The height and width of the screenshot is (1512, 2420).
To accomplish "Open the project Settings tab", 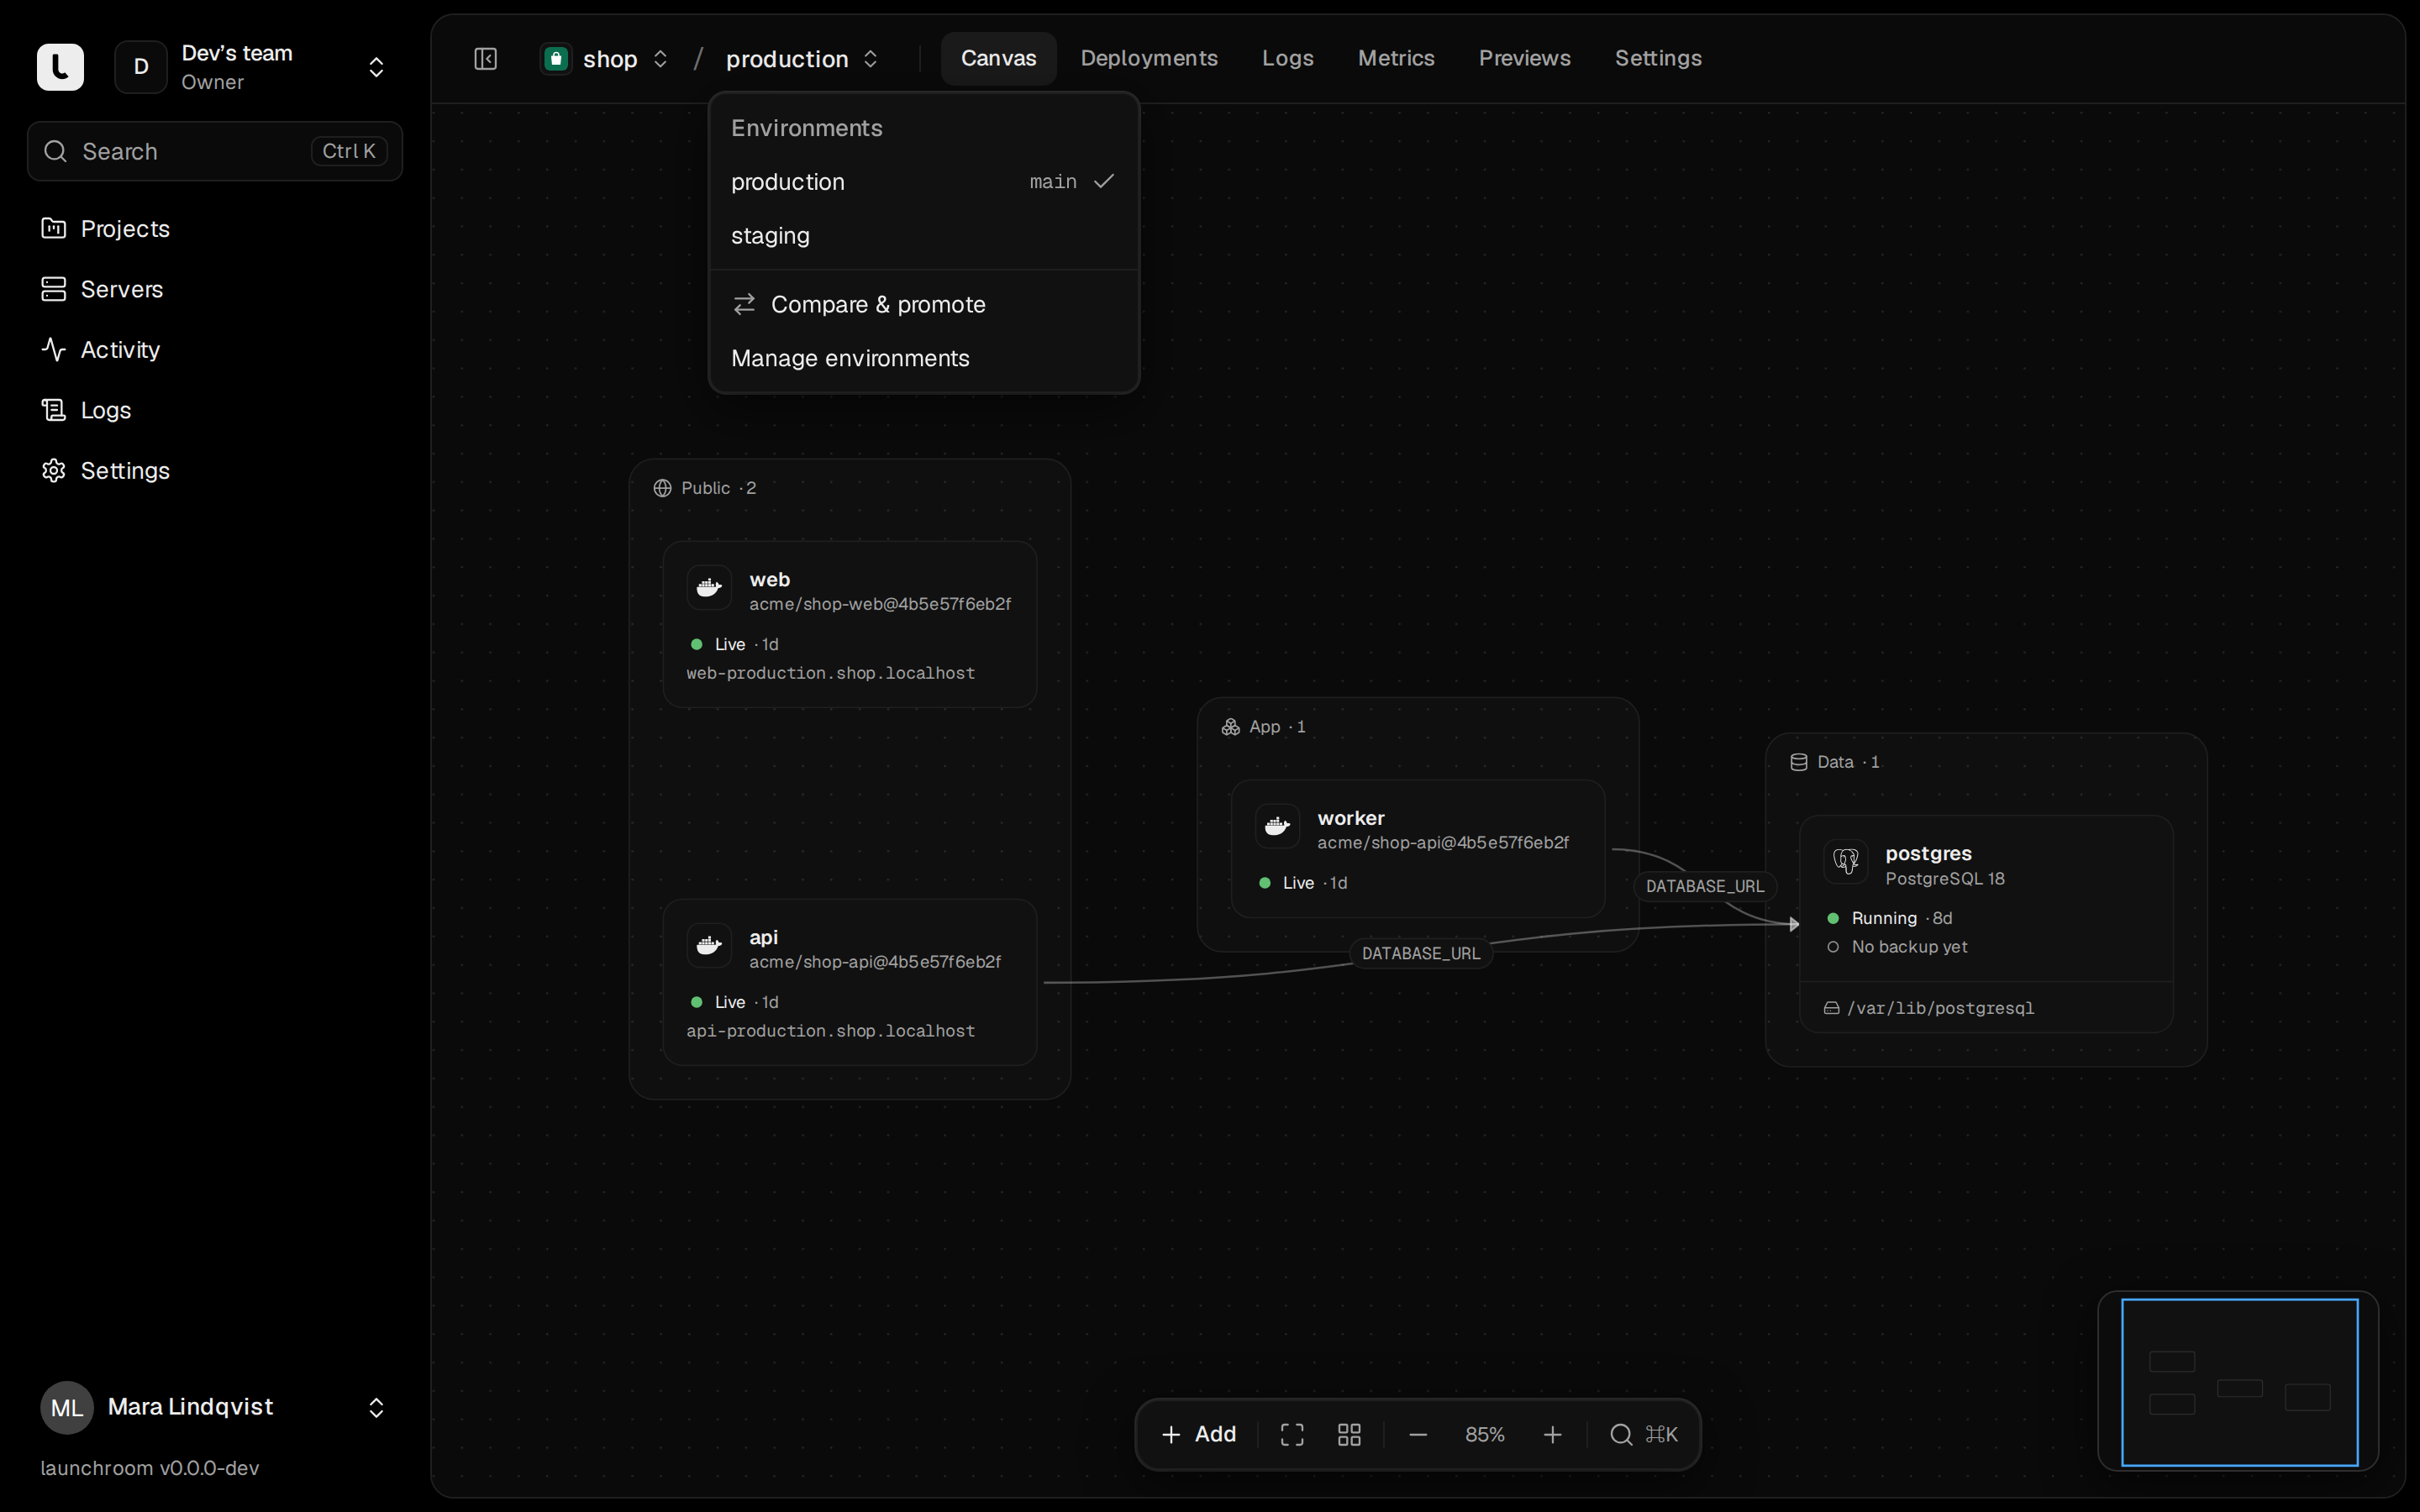I will pyautogui.click(x=1658, y=58).
